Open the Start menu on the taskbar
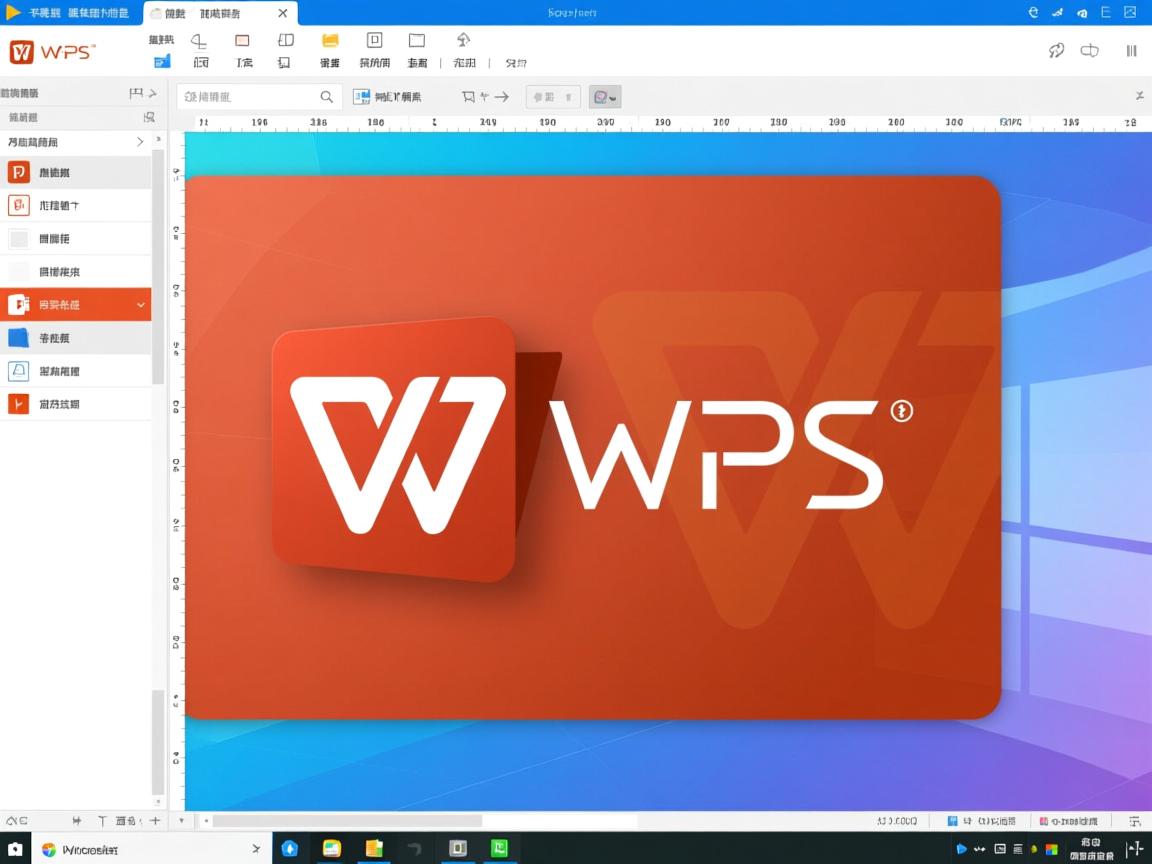Image resolution: width=1152 pixels, height=864 pixels. point(14,848)
